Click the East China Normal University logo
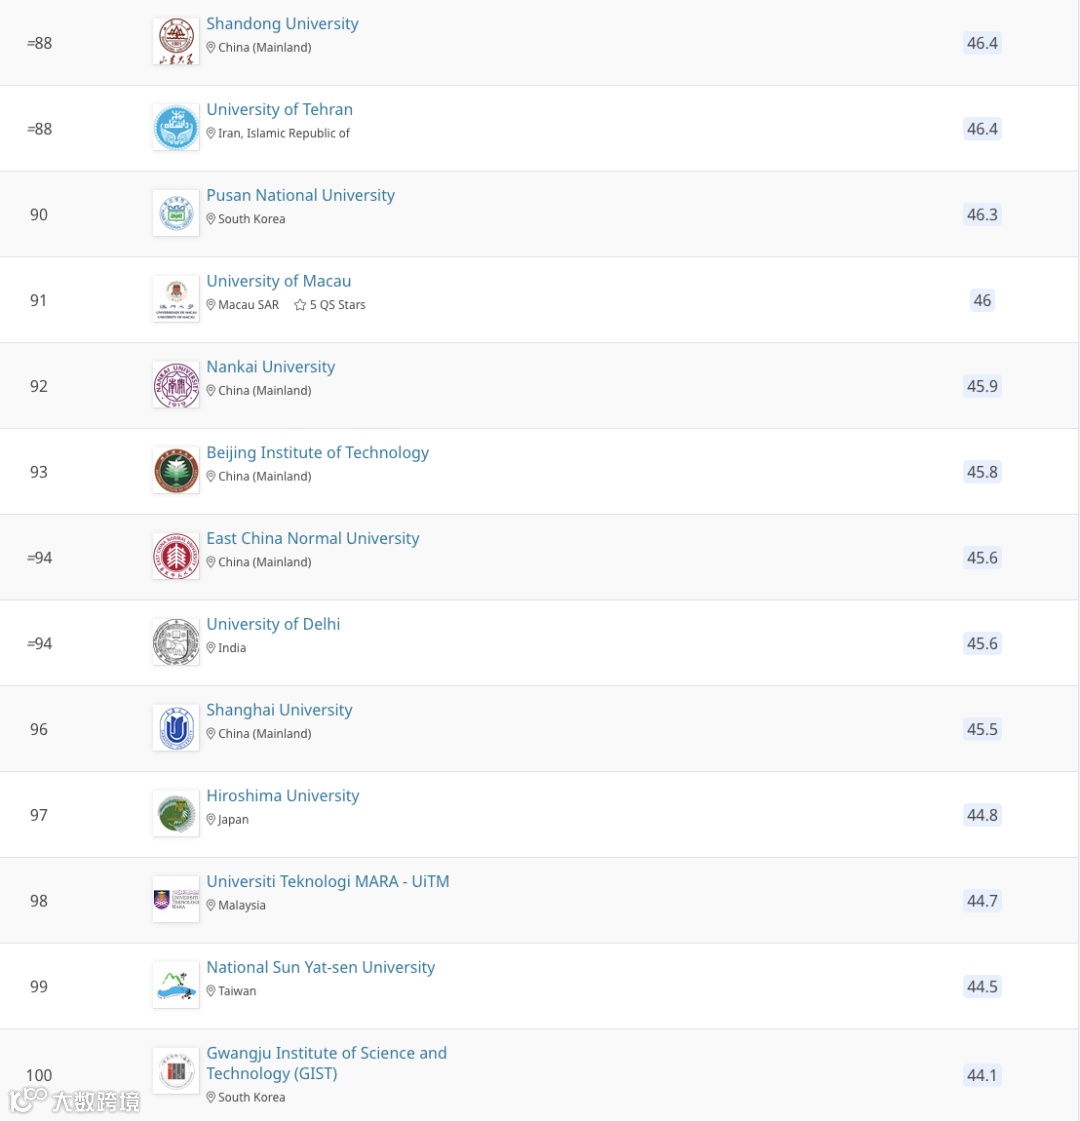The height and width of the screenshot is (1121, 1080). pyautogui.click(x=176, y=557)
